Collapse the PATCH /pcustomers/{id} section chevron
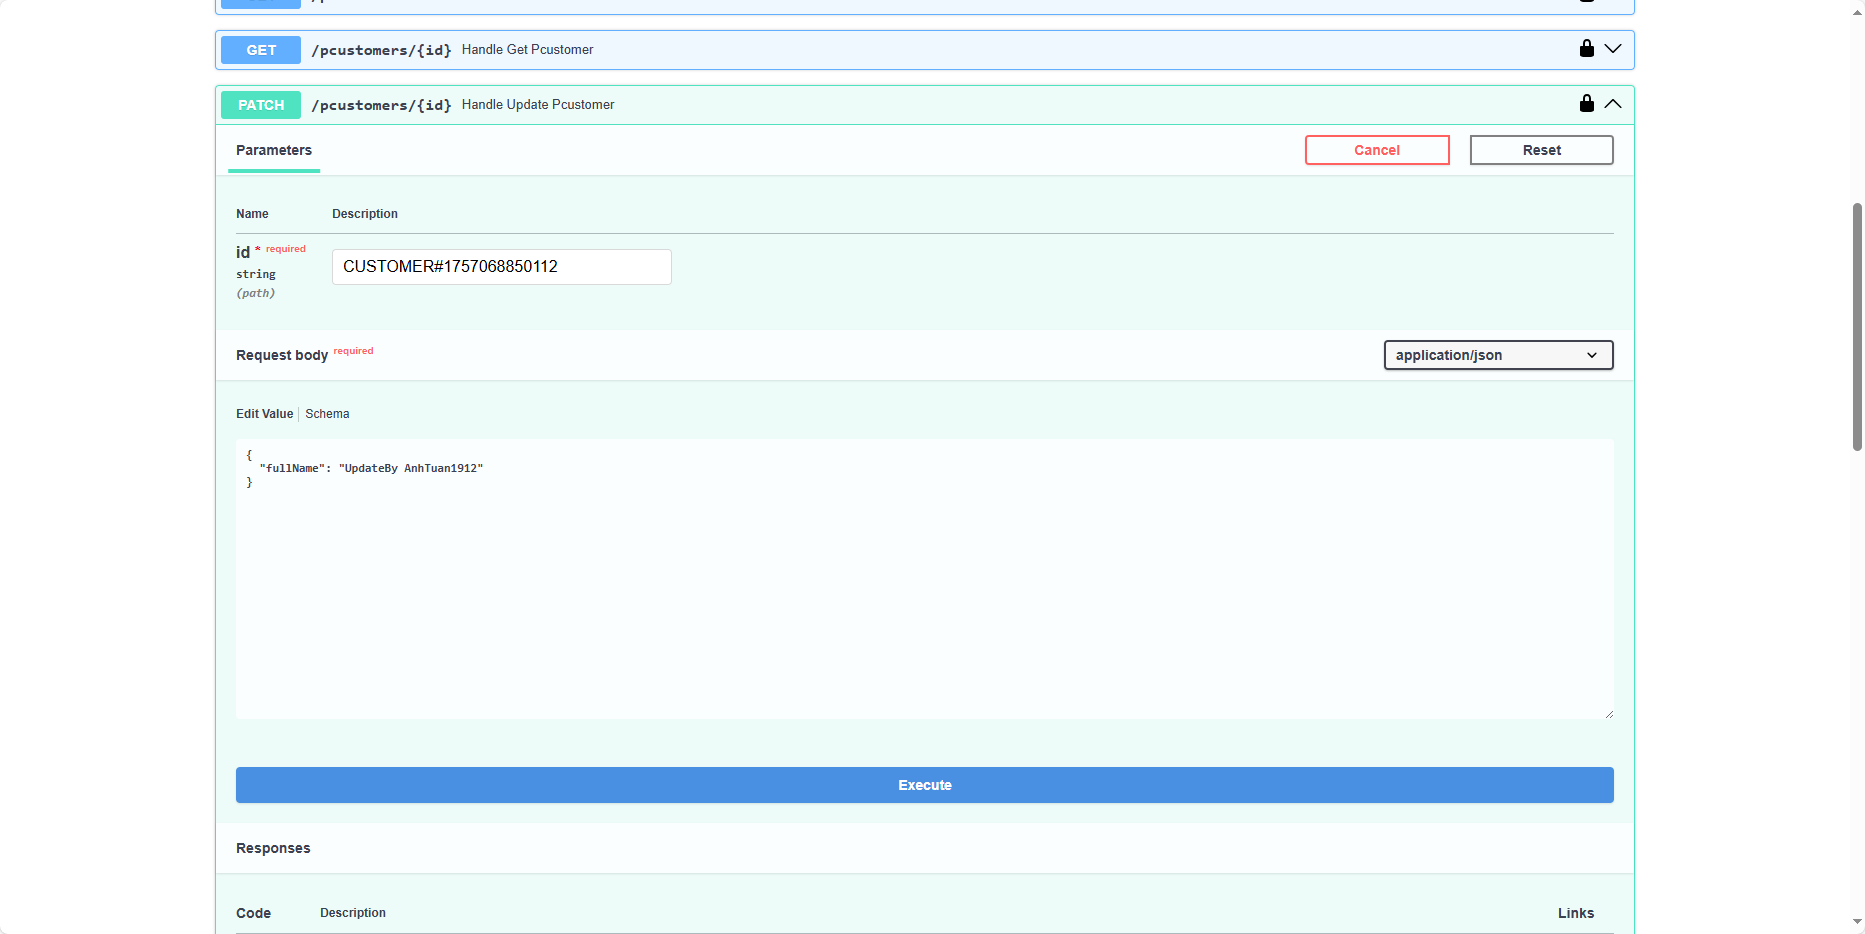 click(x=1613, y=104)
